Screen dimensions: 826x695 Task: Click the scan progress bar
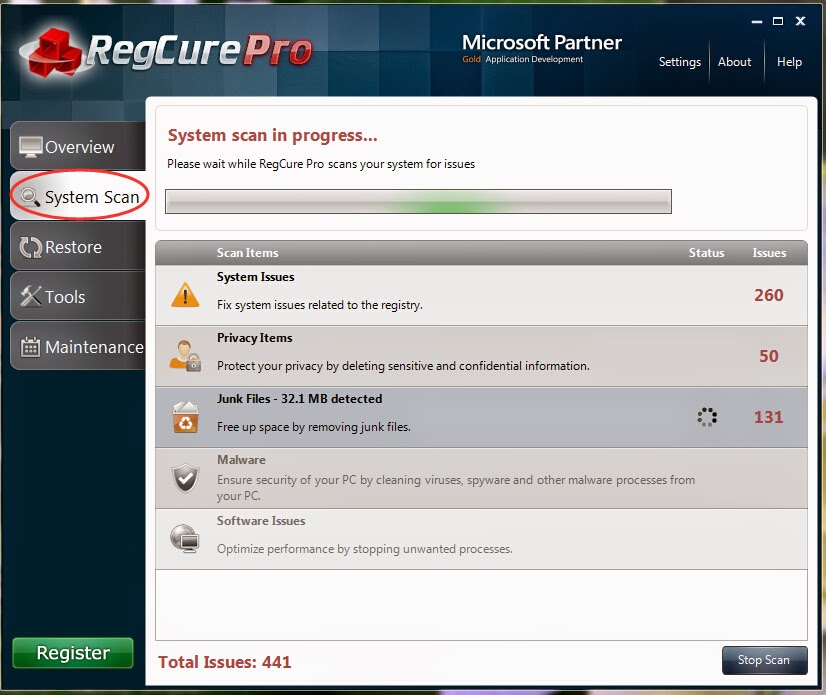pyautogui.click(x=418, y=201)
